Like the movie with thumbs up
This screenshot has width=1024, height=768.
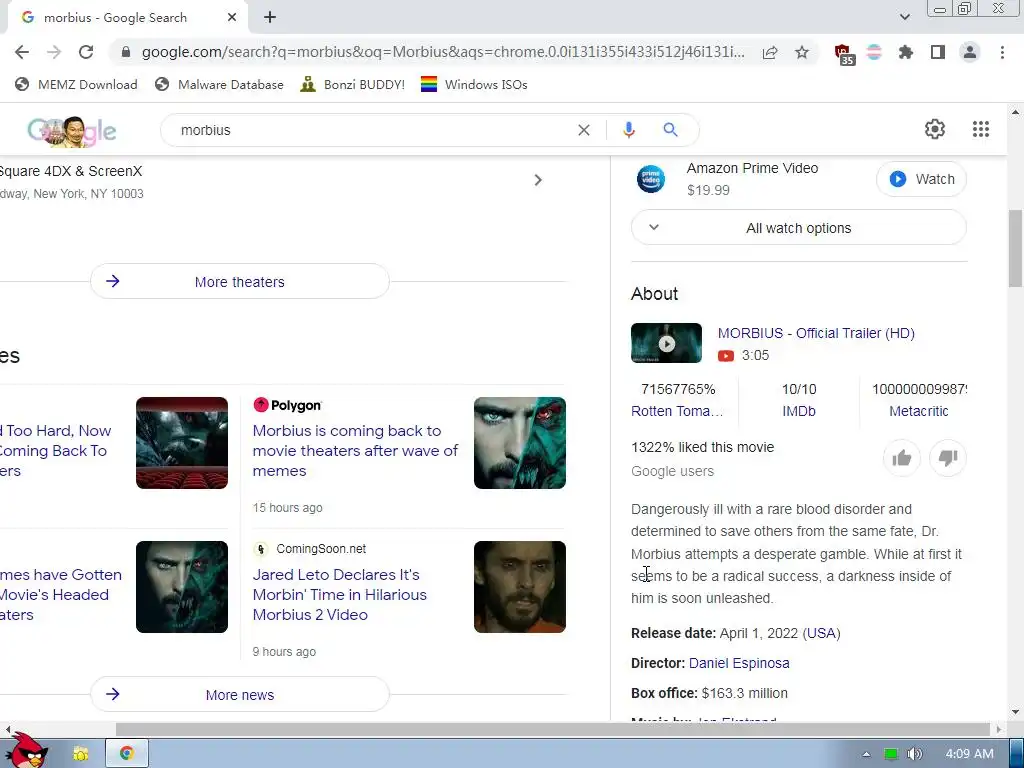pyautogui.click(x=902, y=458)
